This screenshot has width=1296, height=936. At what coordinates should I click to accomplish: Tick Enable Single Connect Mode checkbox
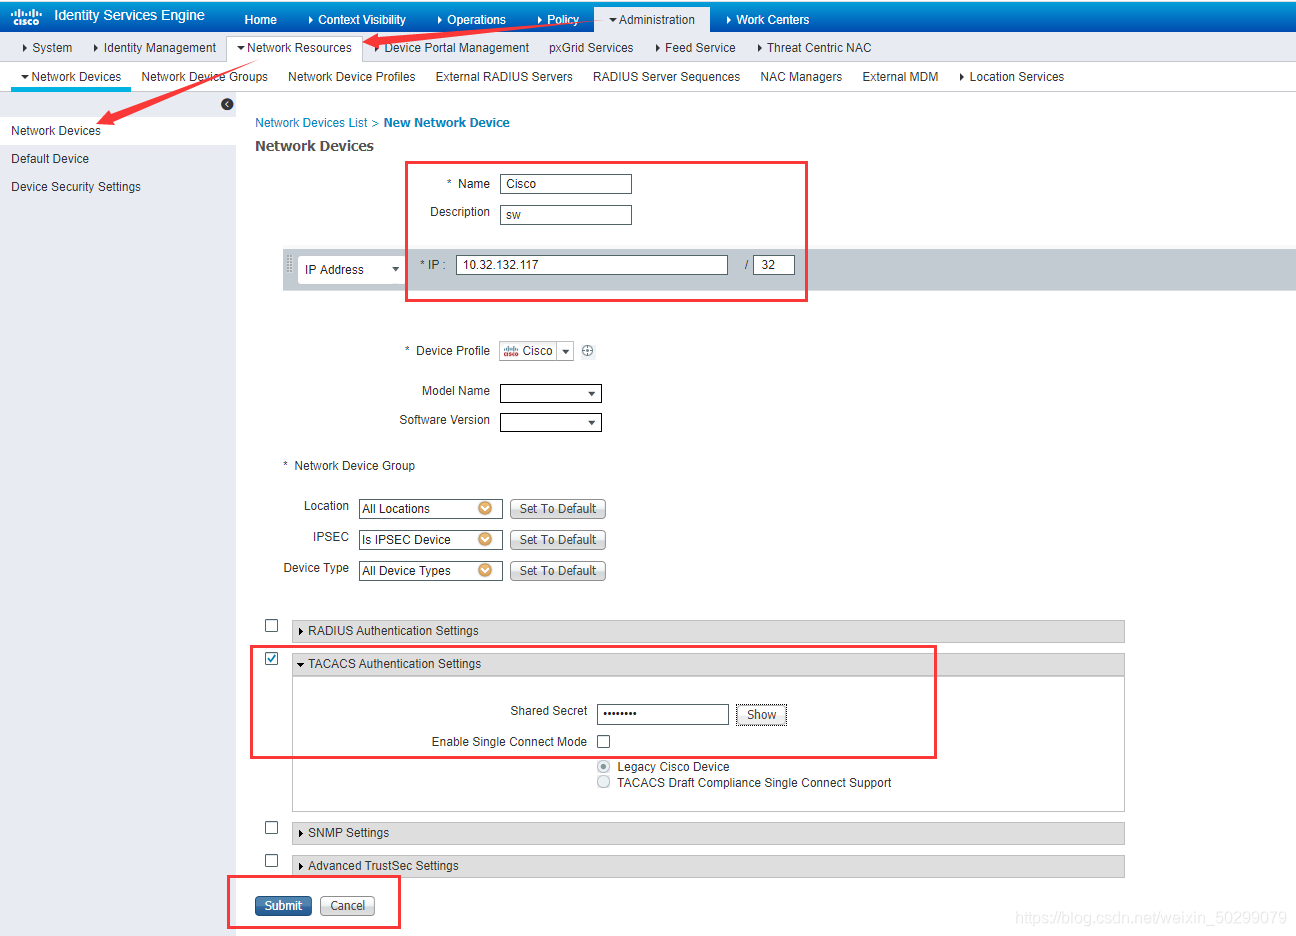coord(603,742)
